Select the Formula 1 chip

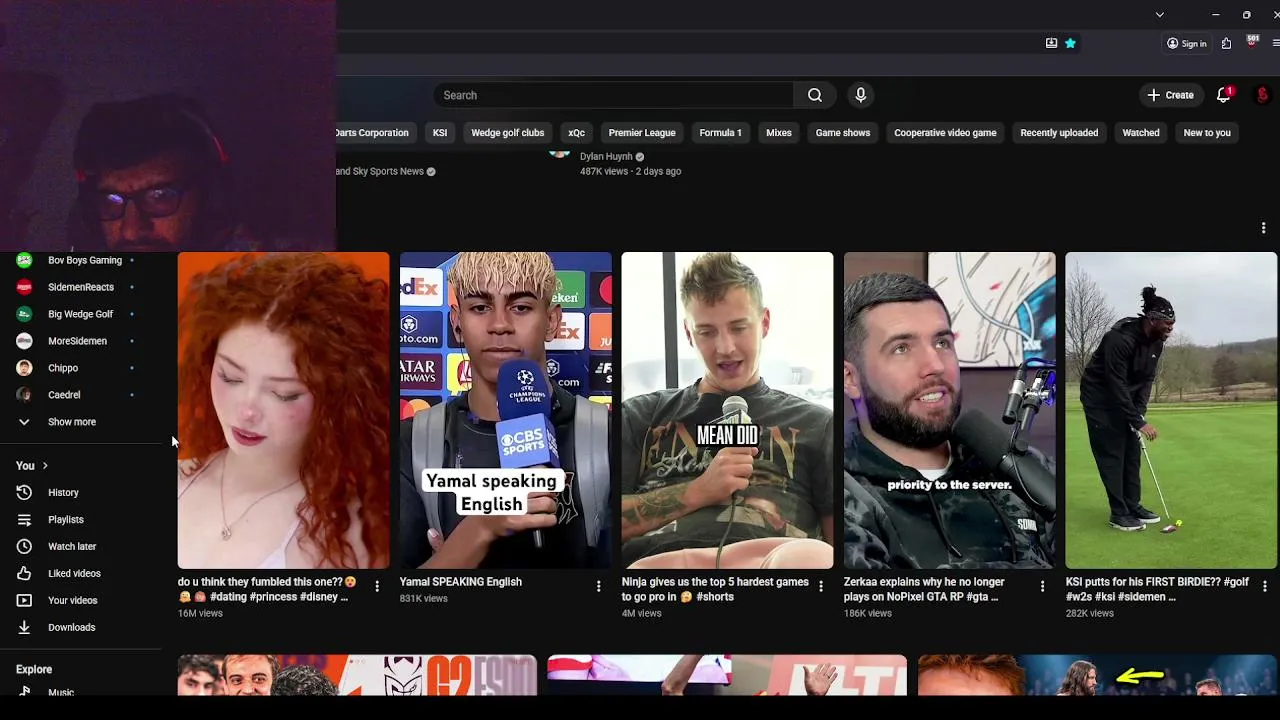(x=720, y=132)
